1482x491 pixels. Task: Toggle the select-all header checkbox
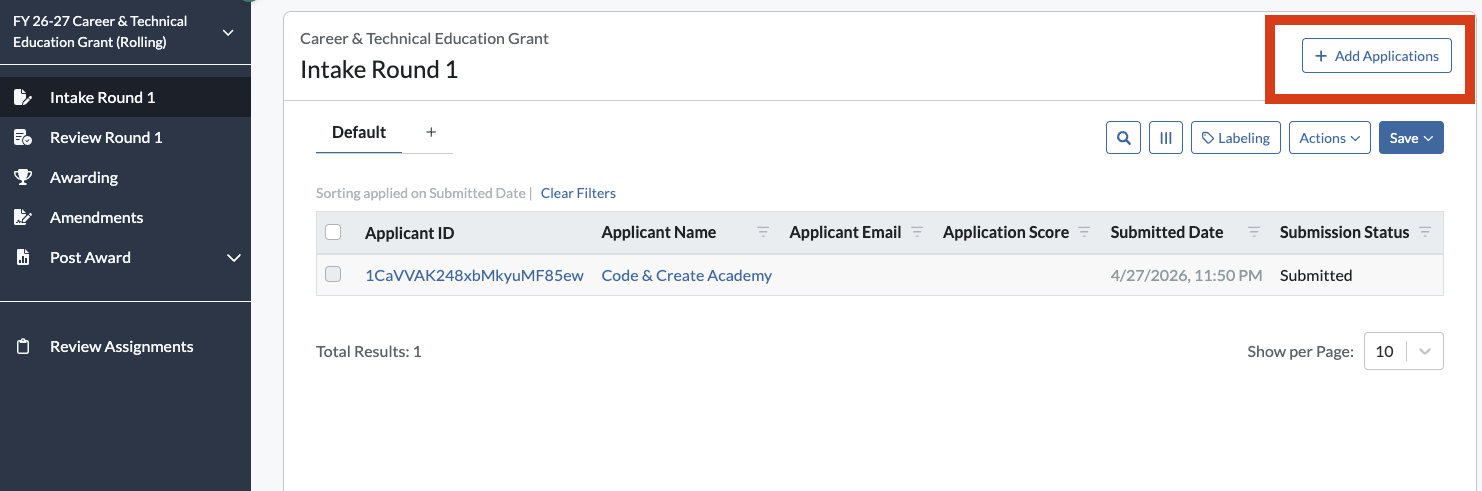point(334,232)
